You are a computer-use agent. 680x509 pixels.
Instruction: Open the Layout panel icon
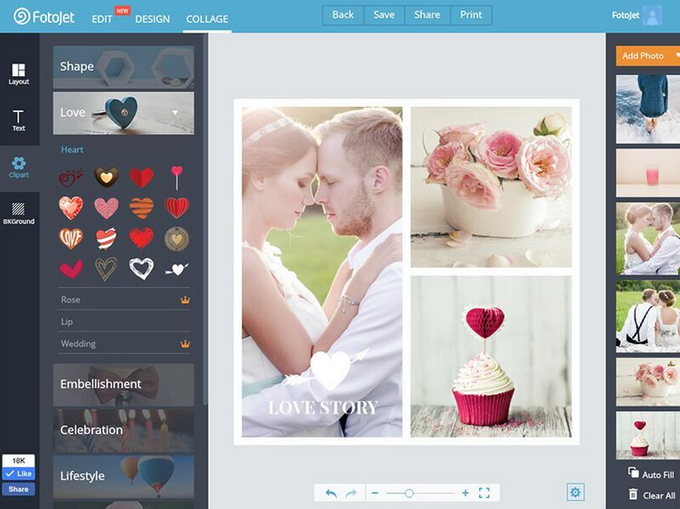19,74
